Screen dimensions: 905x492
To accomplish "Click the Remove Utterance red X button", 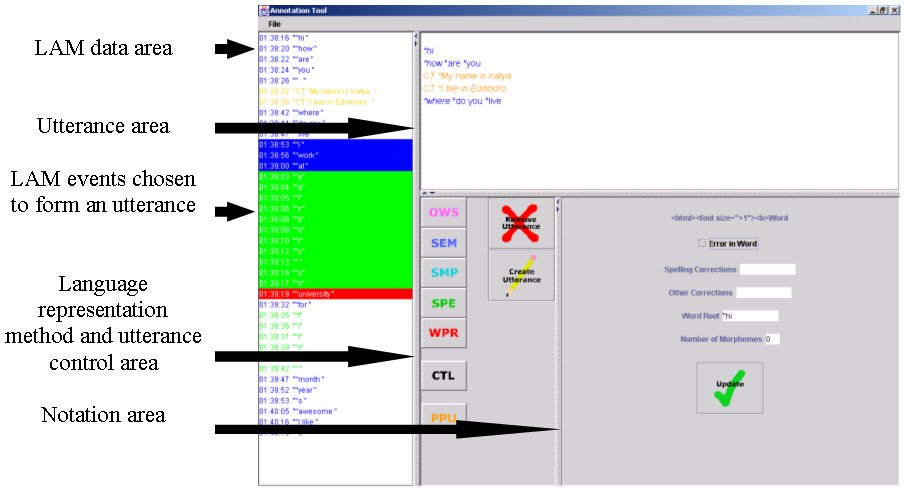I will coord(521,223).
